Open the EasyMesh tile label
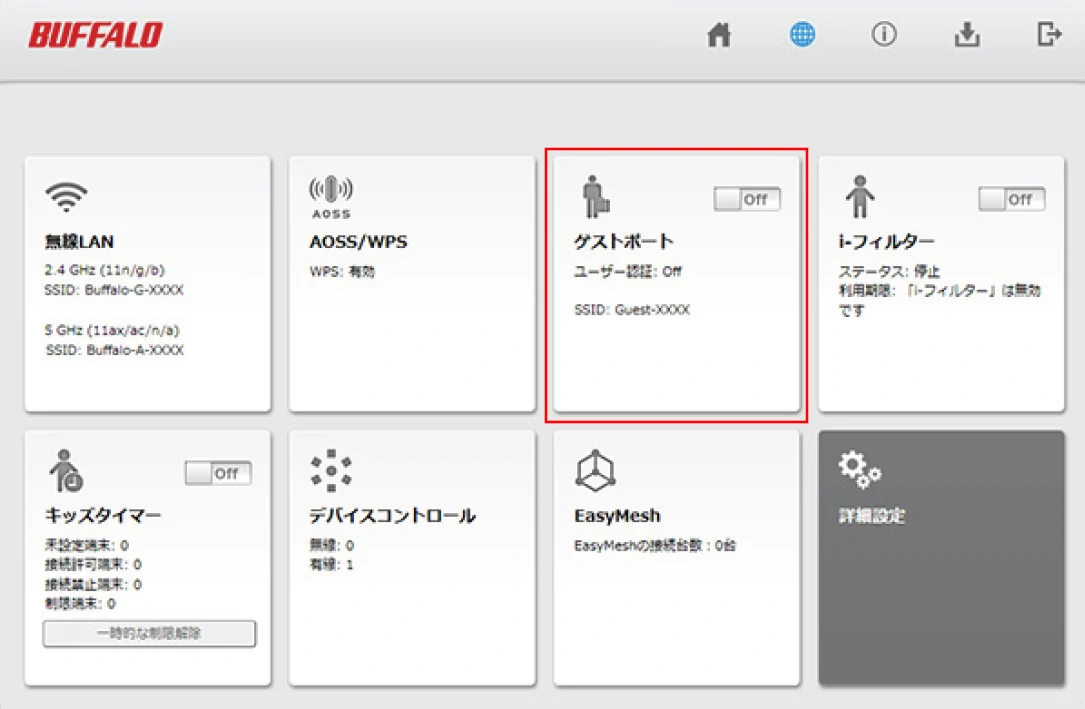The width and height of the screenshot is (1085, 709). (617, 516)
